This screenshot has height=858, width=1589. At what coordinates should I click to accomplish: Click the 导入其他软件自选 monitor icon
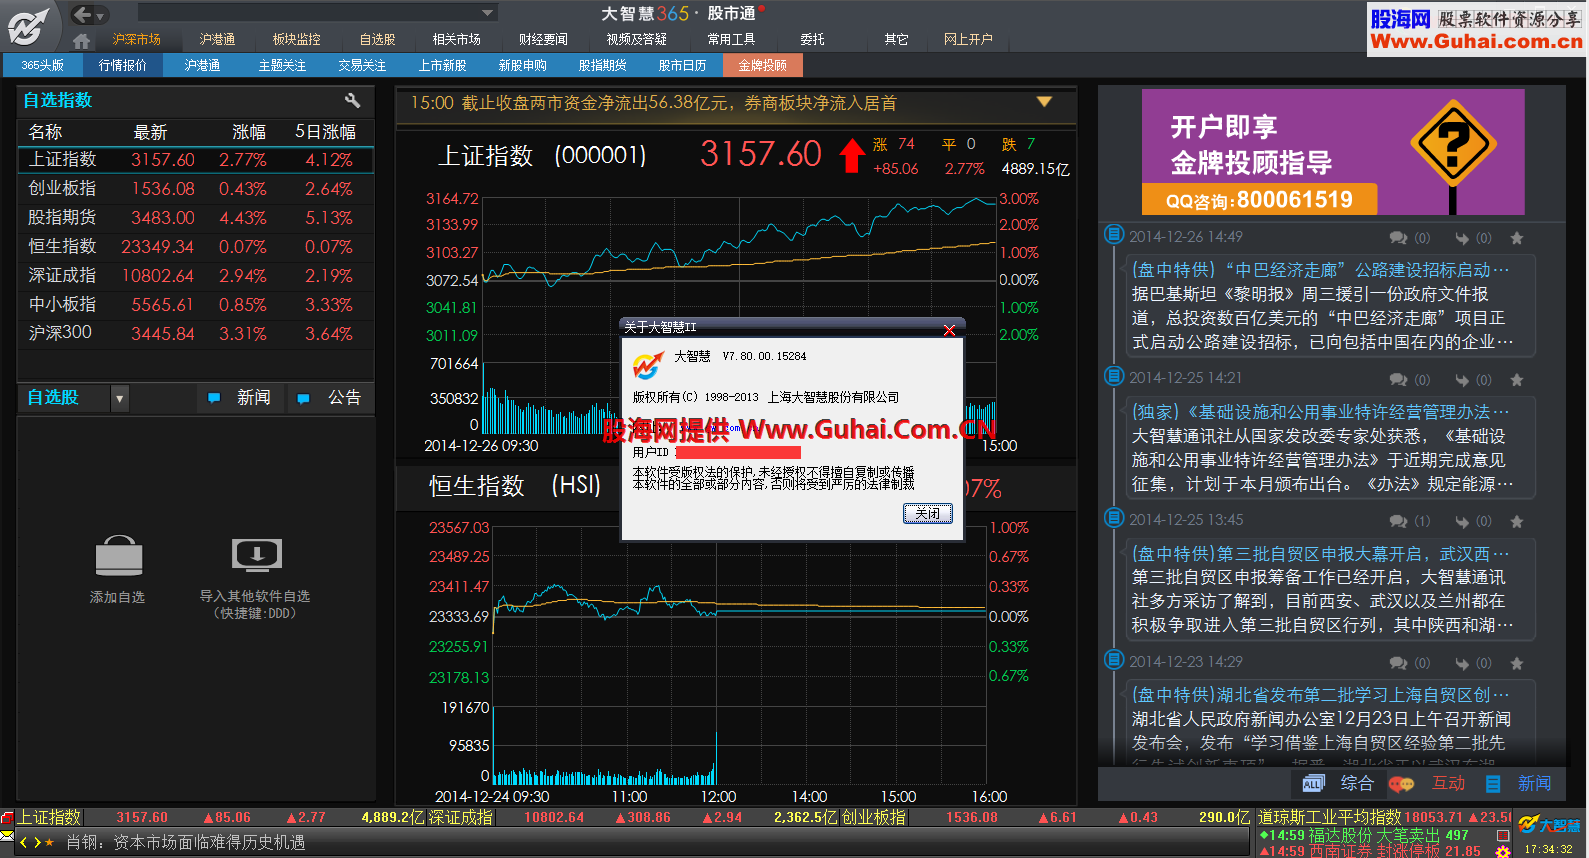256,555
